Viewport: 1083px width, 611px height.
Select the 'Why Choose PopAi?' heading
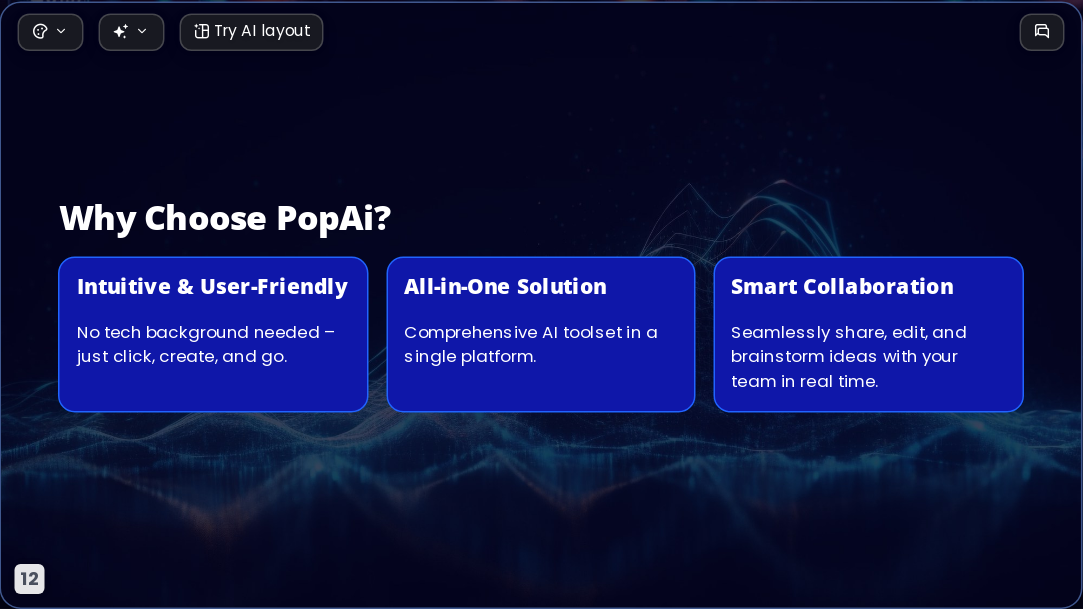tap(225, 219)
